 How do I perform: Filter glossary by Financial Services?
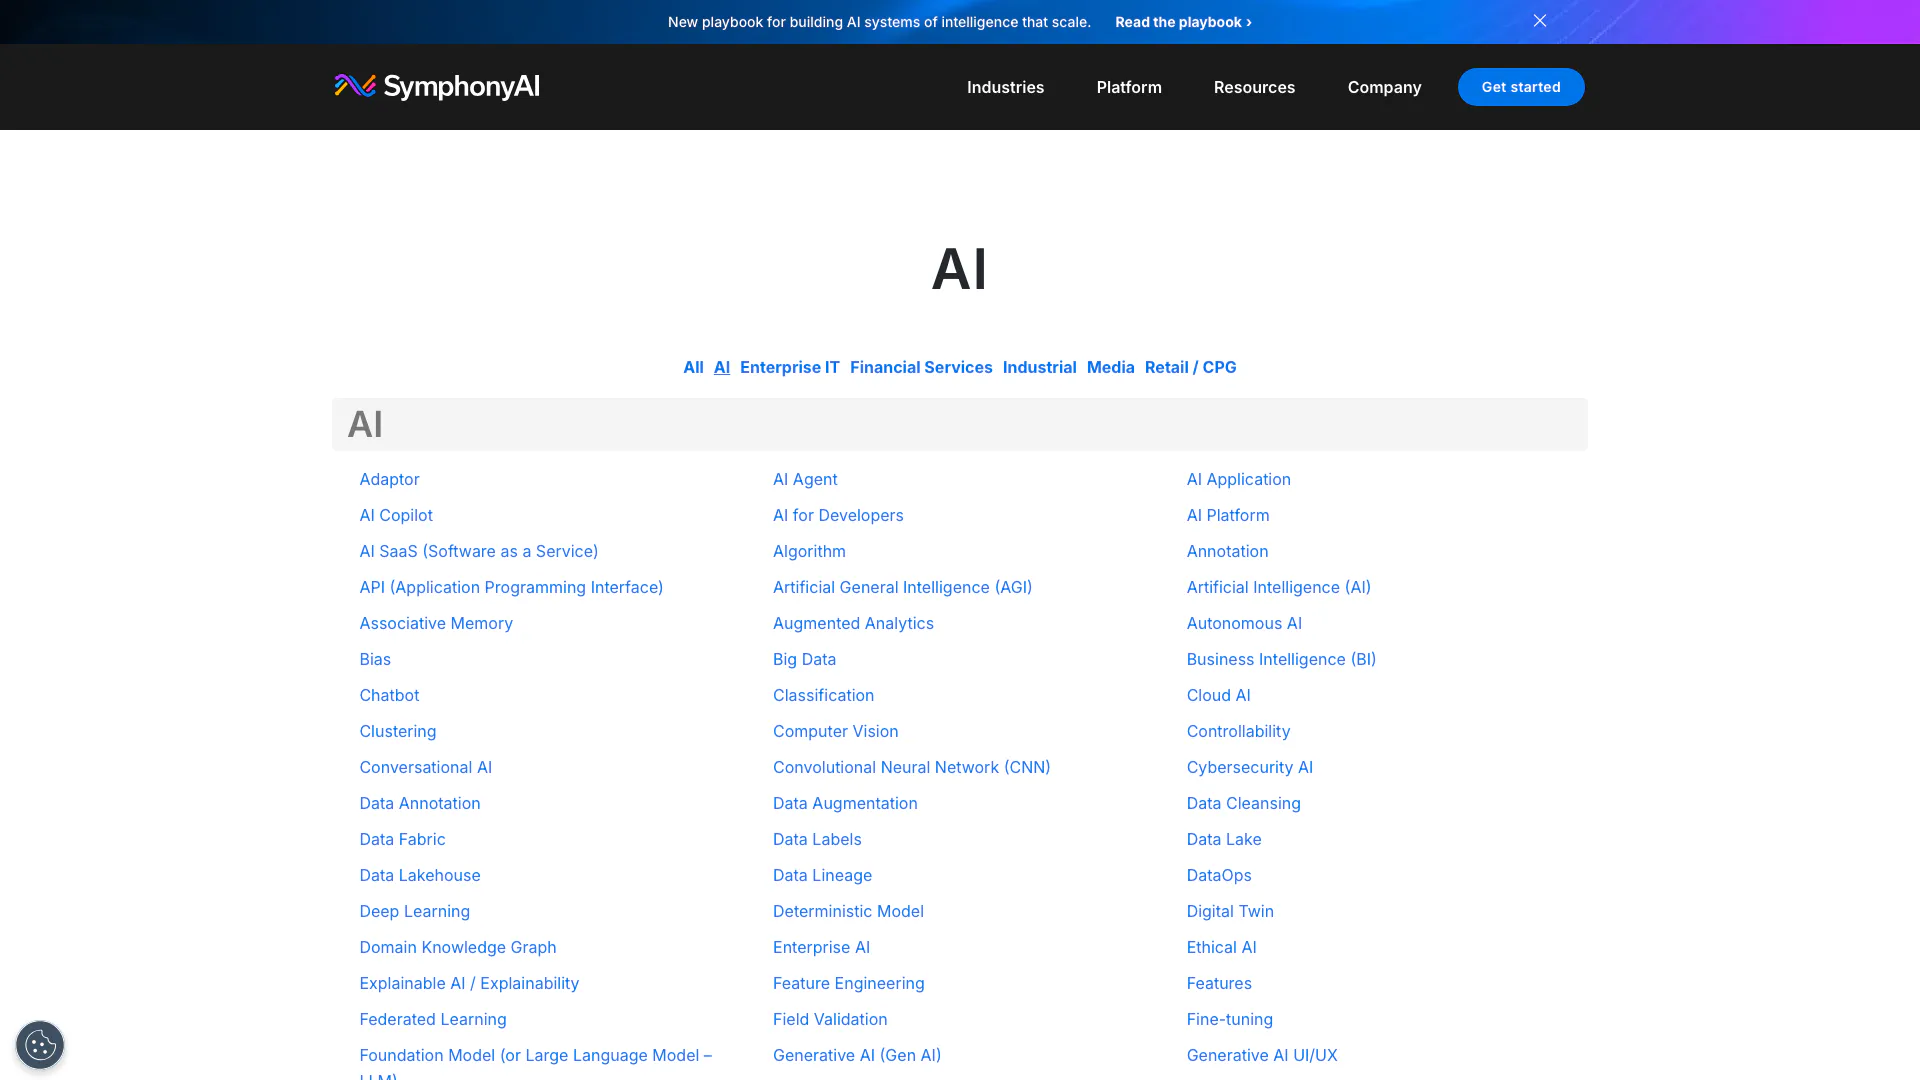[x=920, y=367]
